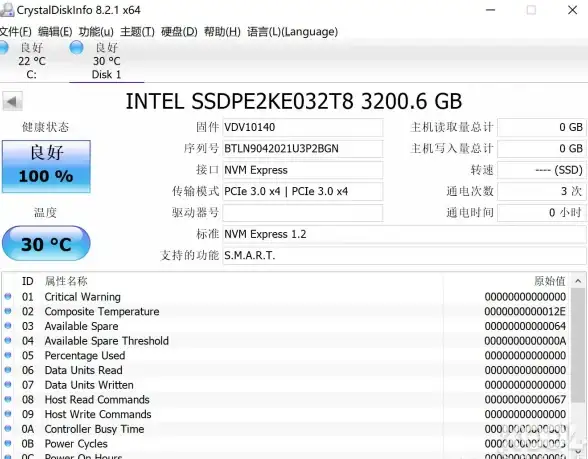Screen dimensions: 588x459
Task: Click the serial number field BTLN9042021U3P2BGN
Action: click(303, 149)
